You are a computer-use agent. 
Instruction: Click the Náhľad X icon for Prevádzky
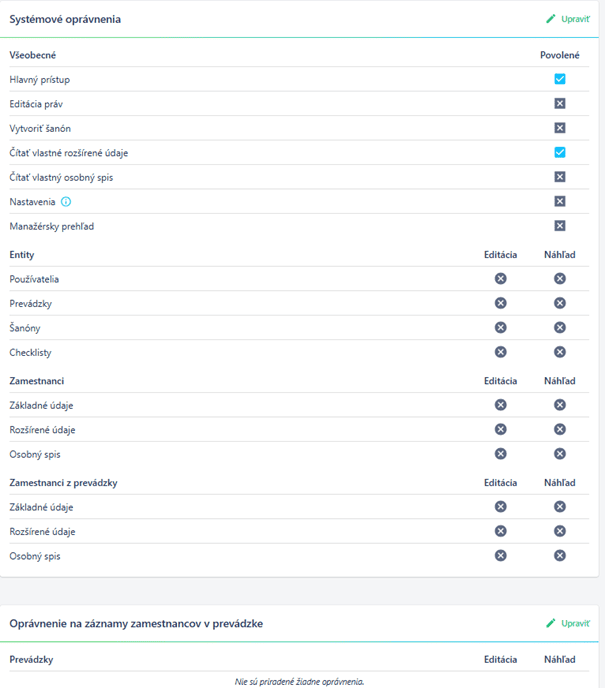click(x=560, y=303)
